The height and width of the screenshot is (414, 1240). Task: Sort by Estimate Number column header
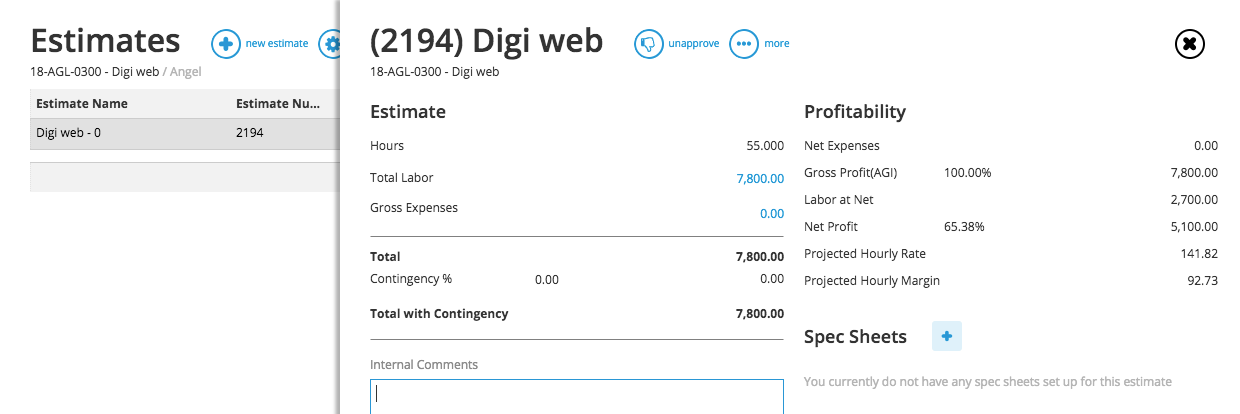tap(278, 104)
